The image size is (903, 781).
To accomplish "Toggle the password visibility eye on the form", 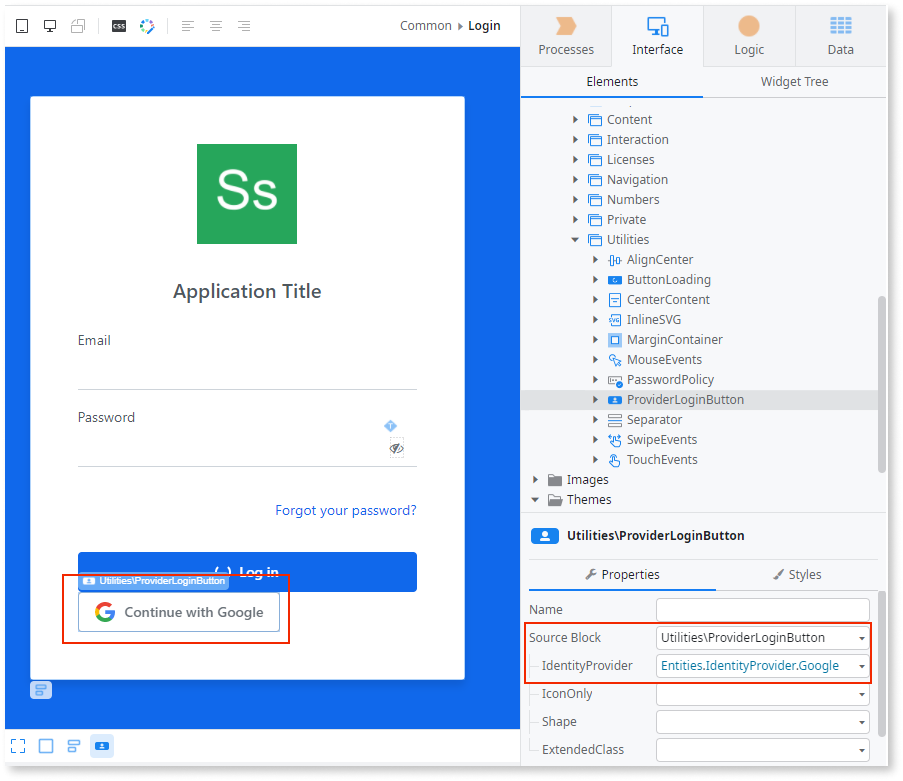I will [x=397, y=448].
